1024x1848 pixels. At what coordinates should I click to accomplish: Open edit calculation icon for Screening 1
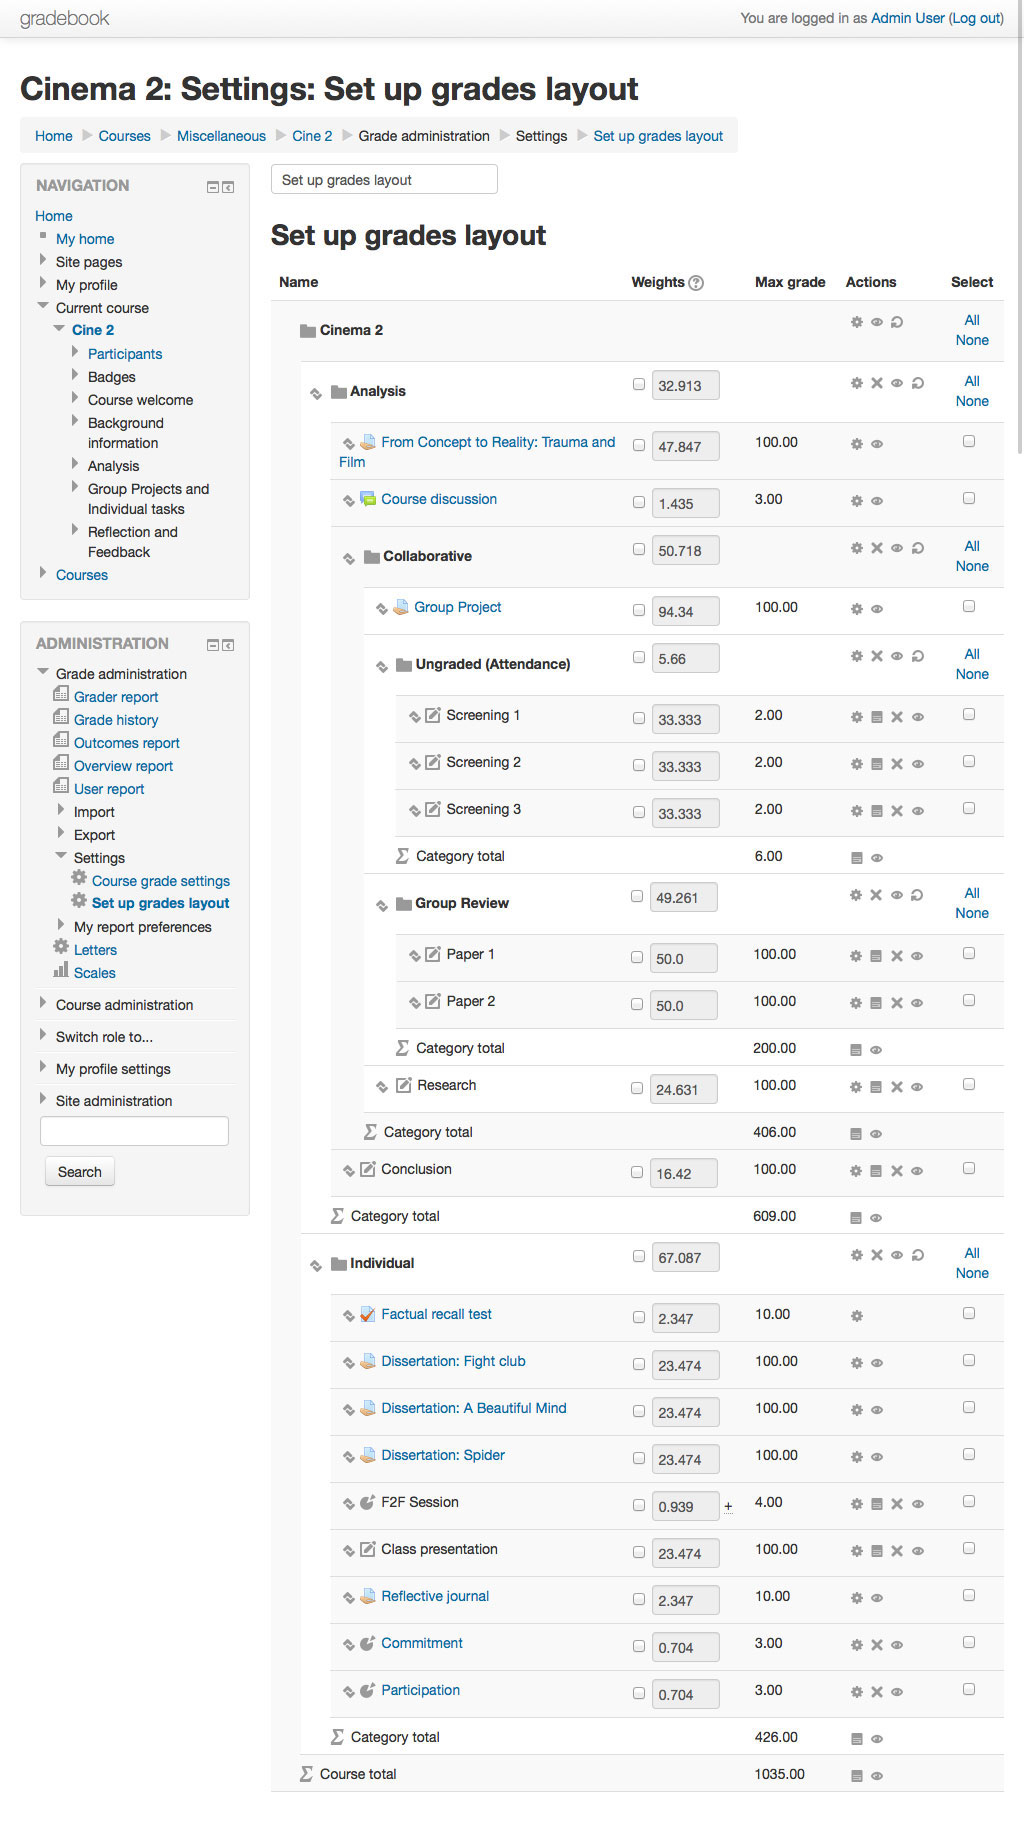click(876, 717)
